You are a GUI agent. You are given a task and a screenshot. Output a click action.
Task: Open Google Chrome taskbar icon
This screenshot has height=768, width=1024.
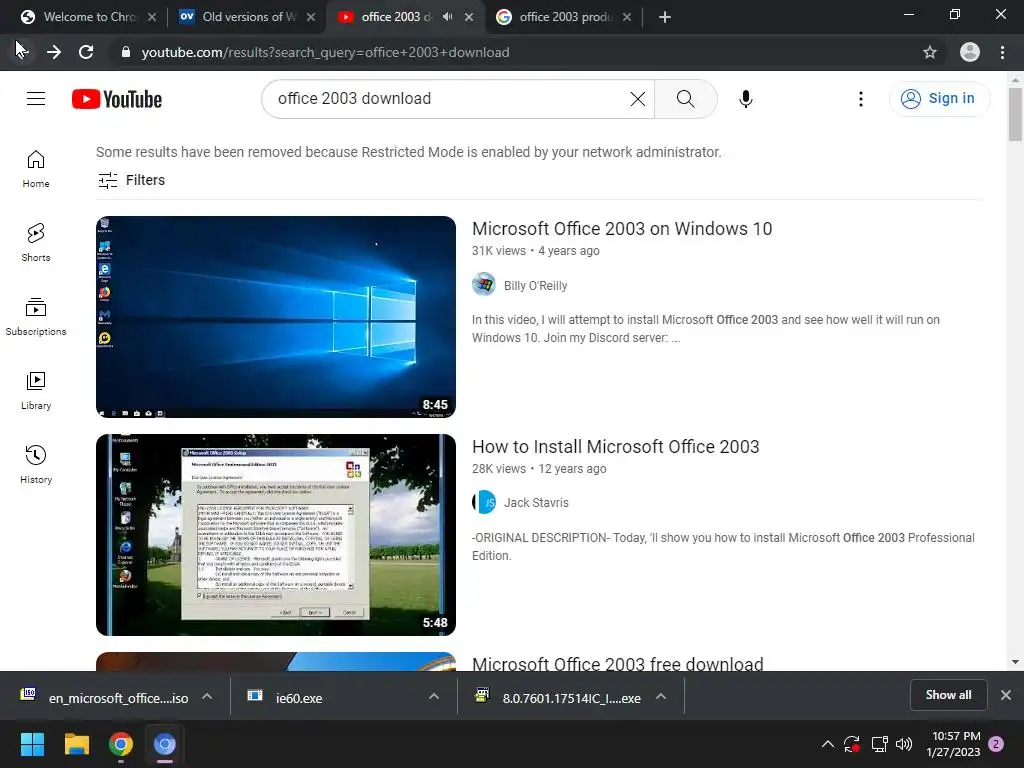(121, 744)
